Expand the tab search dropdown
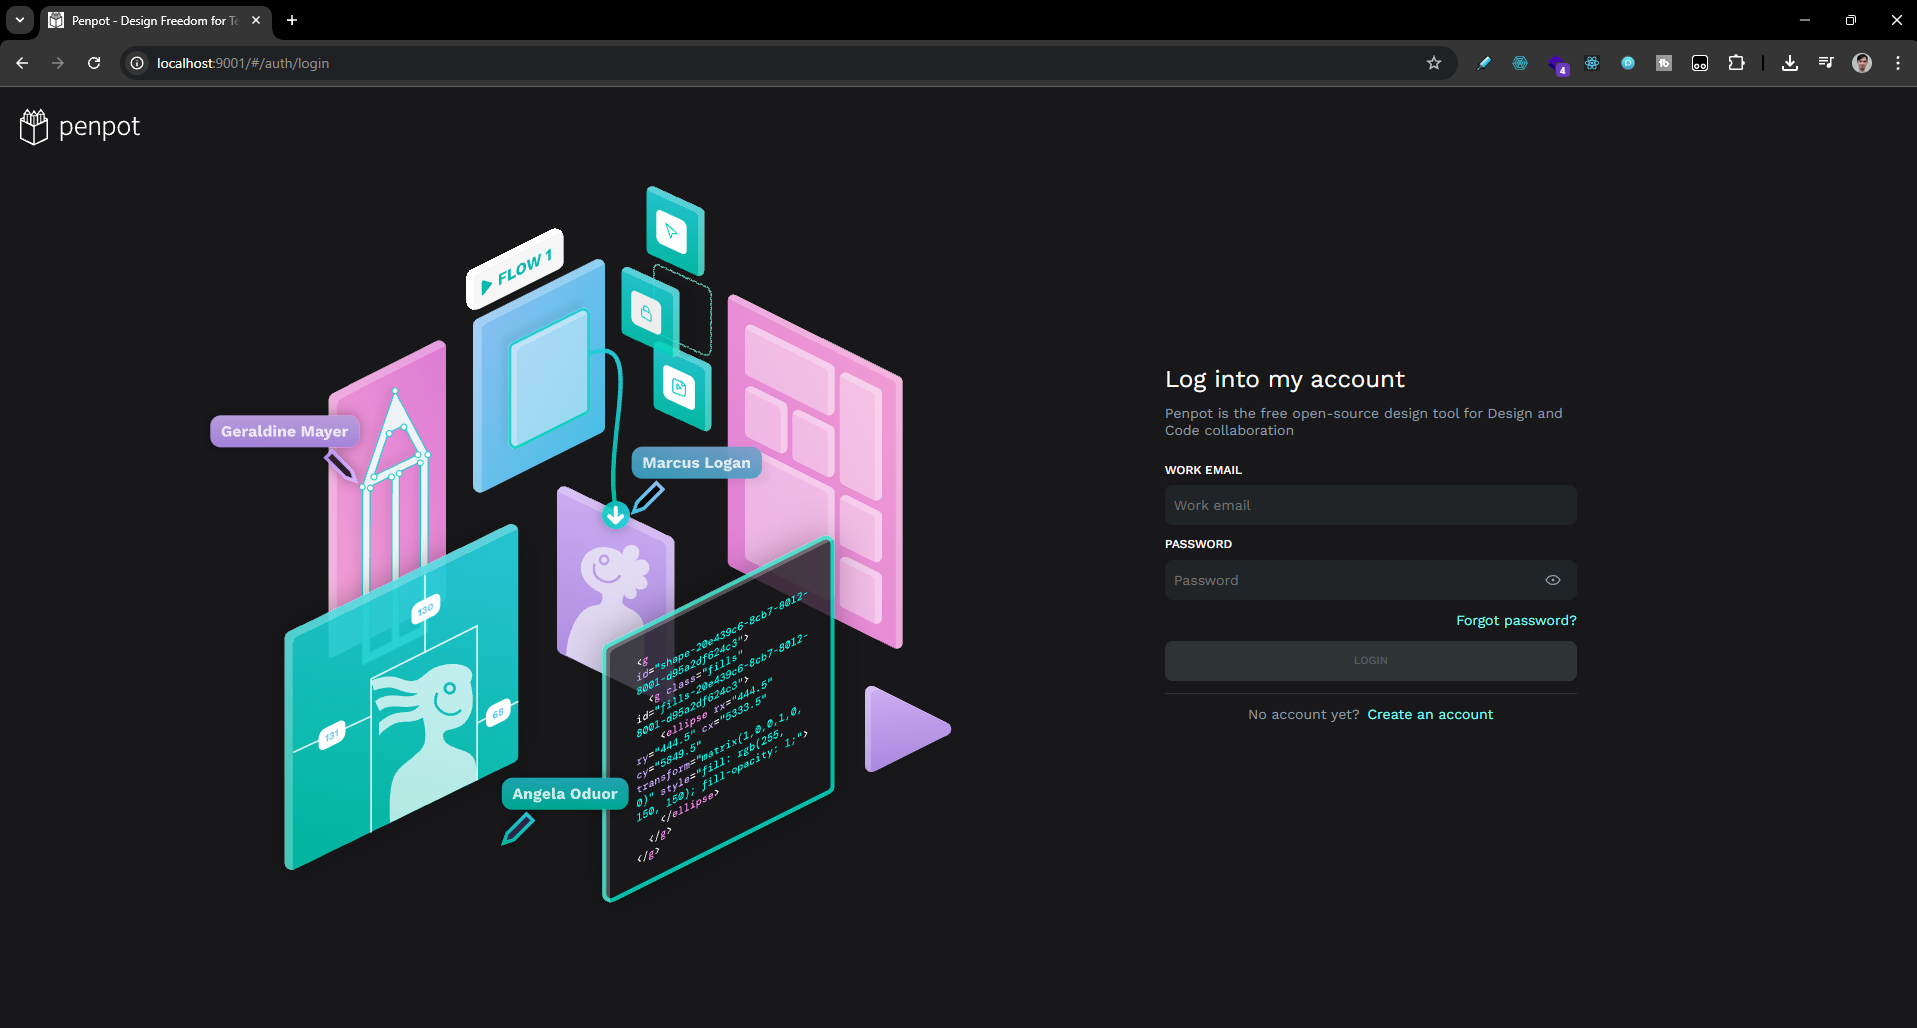The image size is (1917, 1028). point(20,20)
